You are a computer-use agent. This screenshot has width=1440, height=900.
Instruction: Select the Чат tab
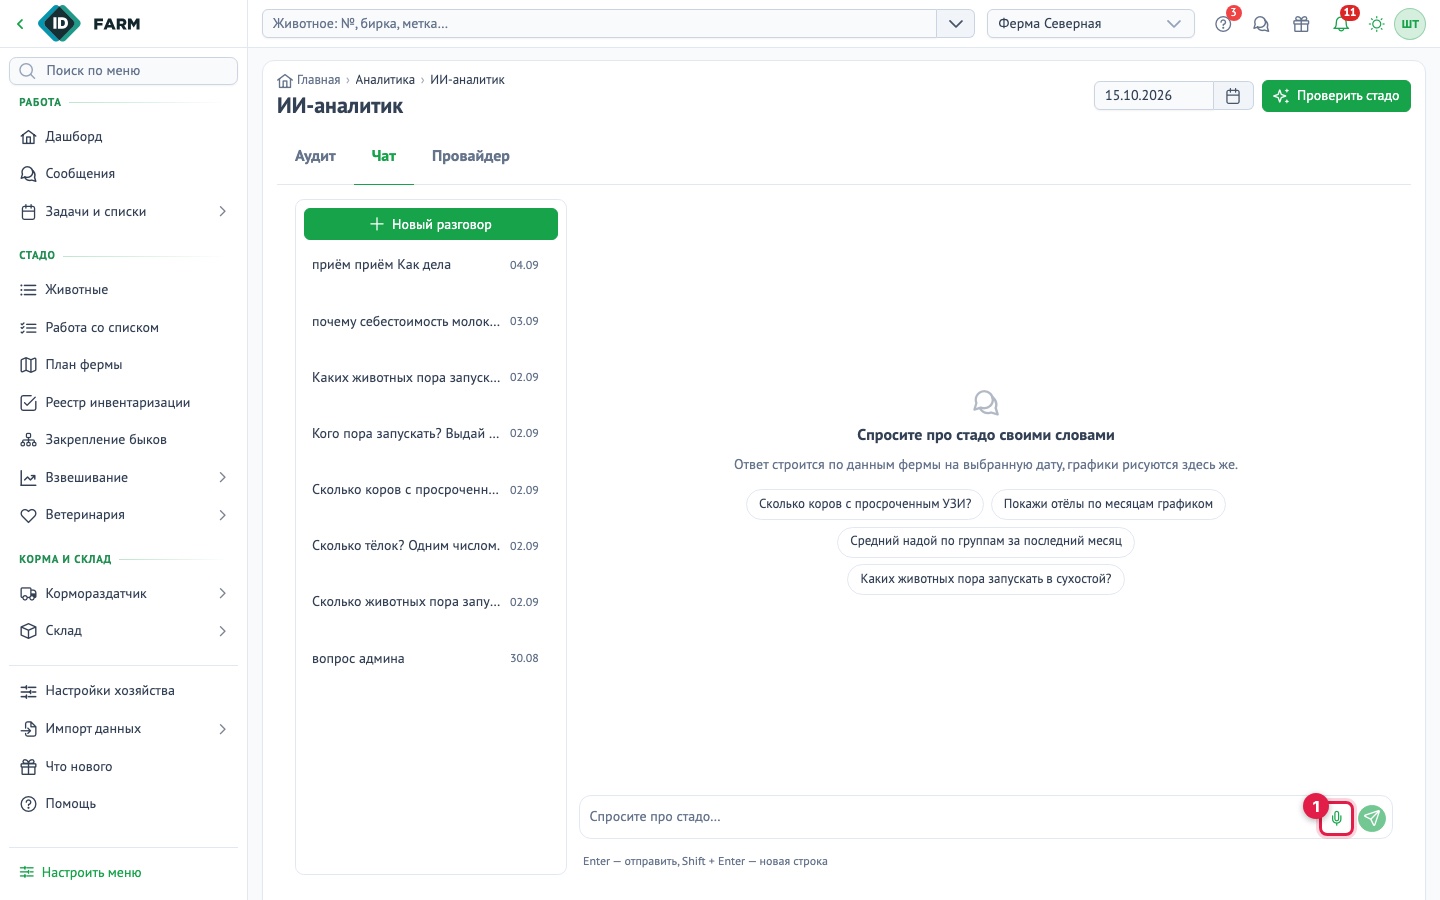click(384, 156)
